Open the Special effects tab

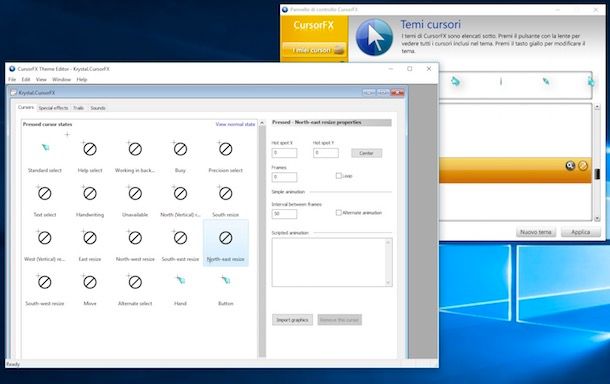(53, 108)
